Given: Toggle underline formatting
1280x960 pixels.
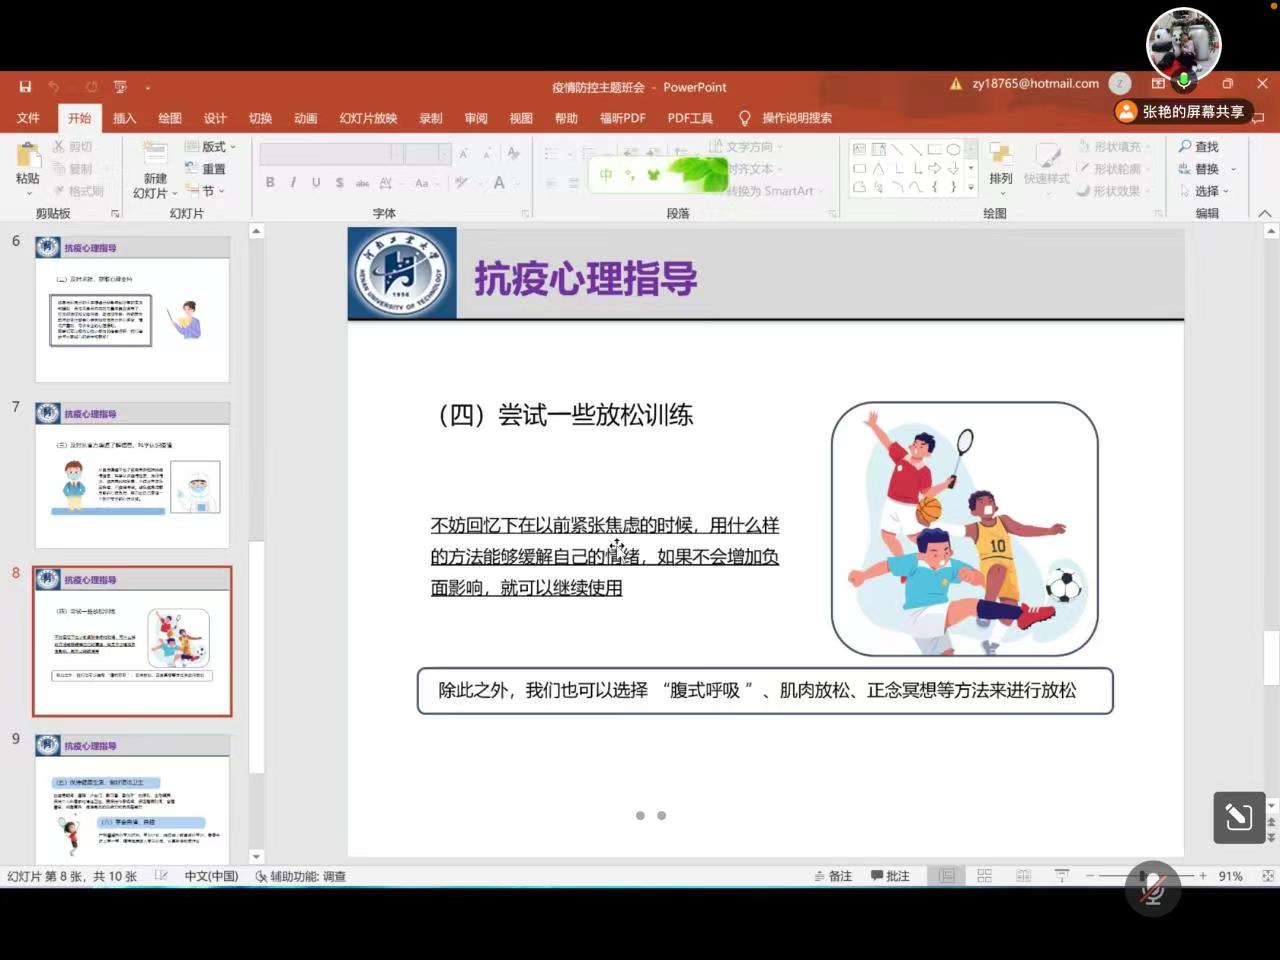Looking at the screenshot, I should click(x=316, y=182).
